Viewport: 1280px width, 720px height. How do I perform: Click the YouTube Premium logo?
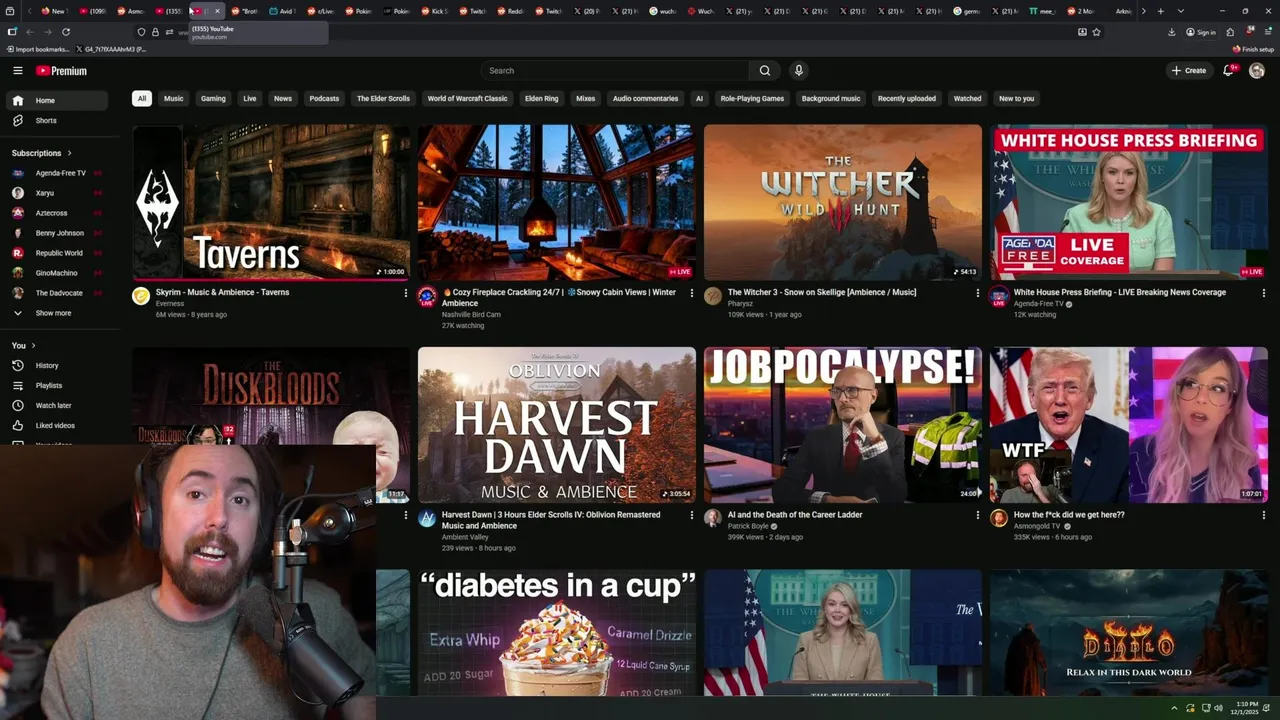tap(61, 71)
